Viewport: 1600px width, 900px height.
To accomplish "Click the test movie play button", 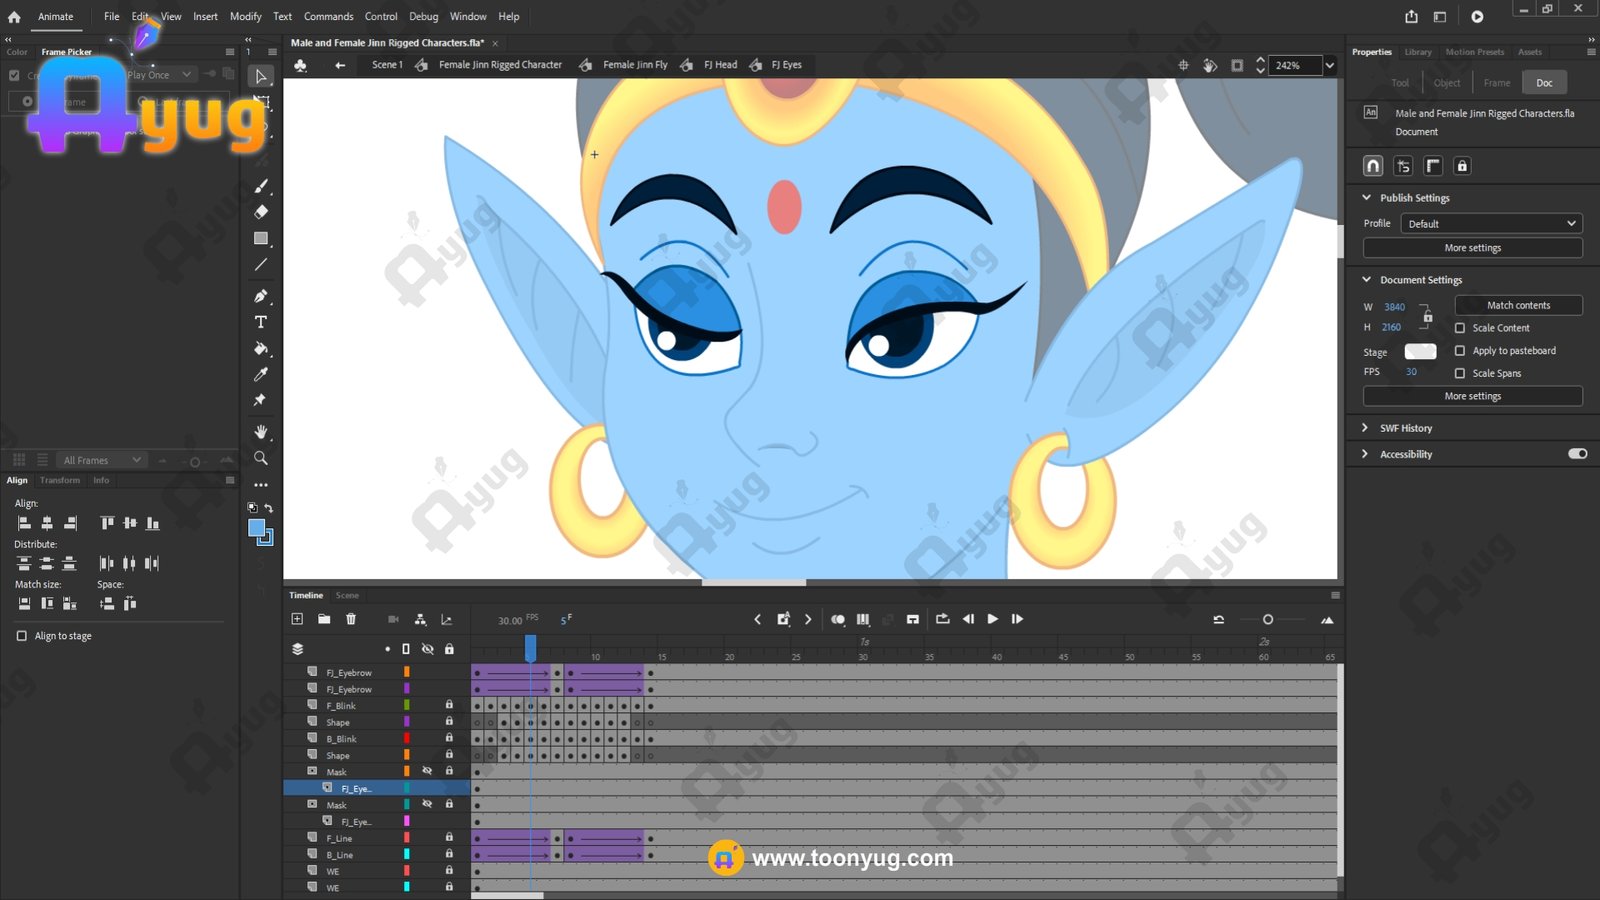I will 1477,16.
